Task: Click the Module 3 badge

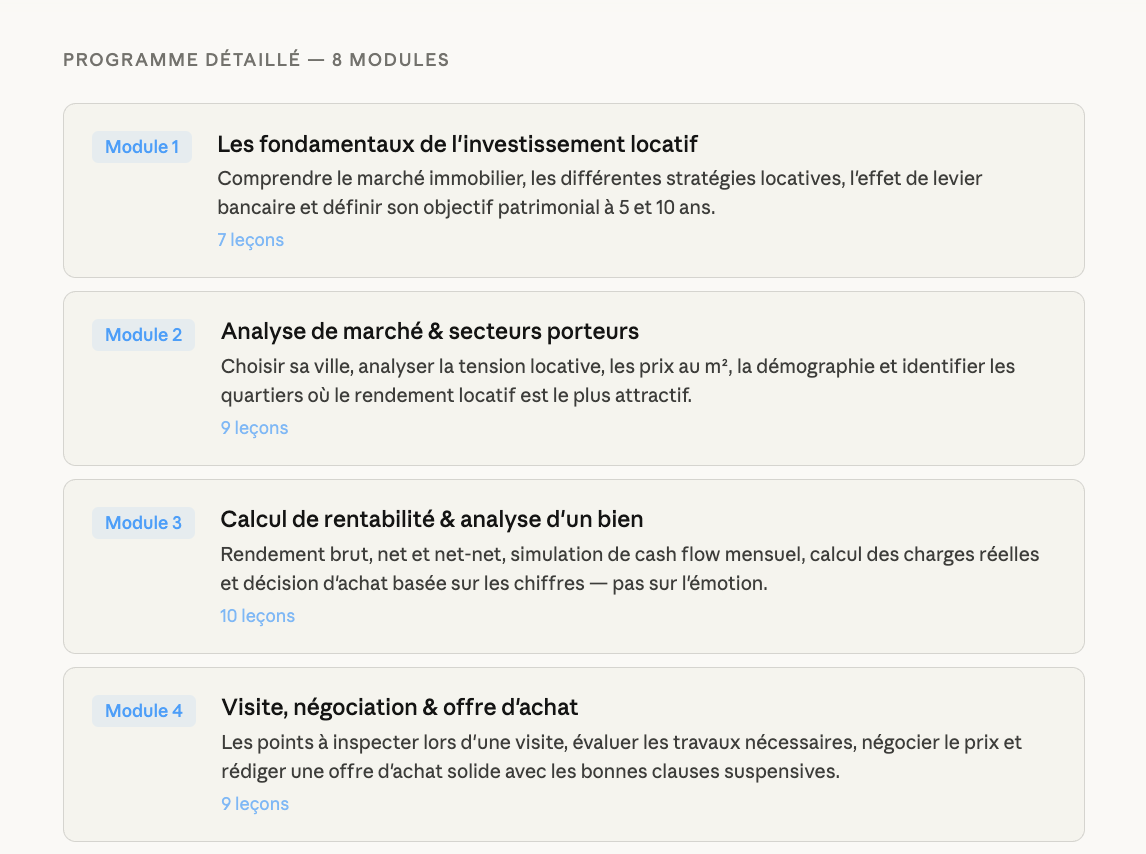Action: (x=144, y=523)
